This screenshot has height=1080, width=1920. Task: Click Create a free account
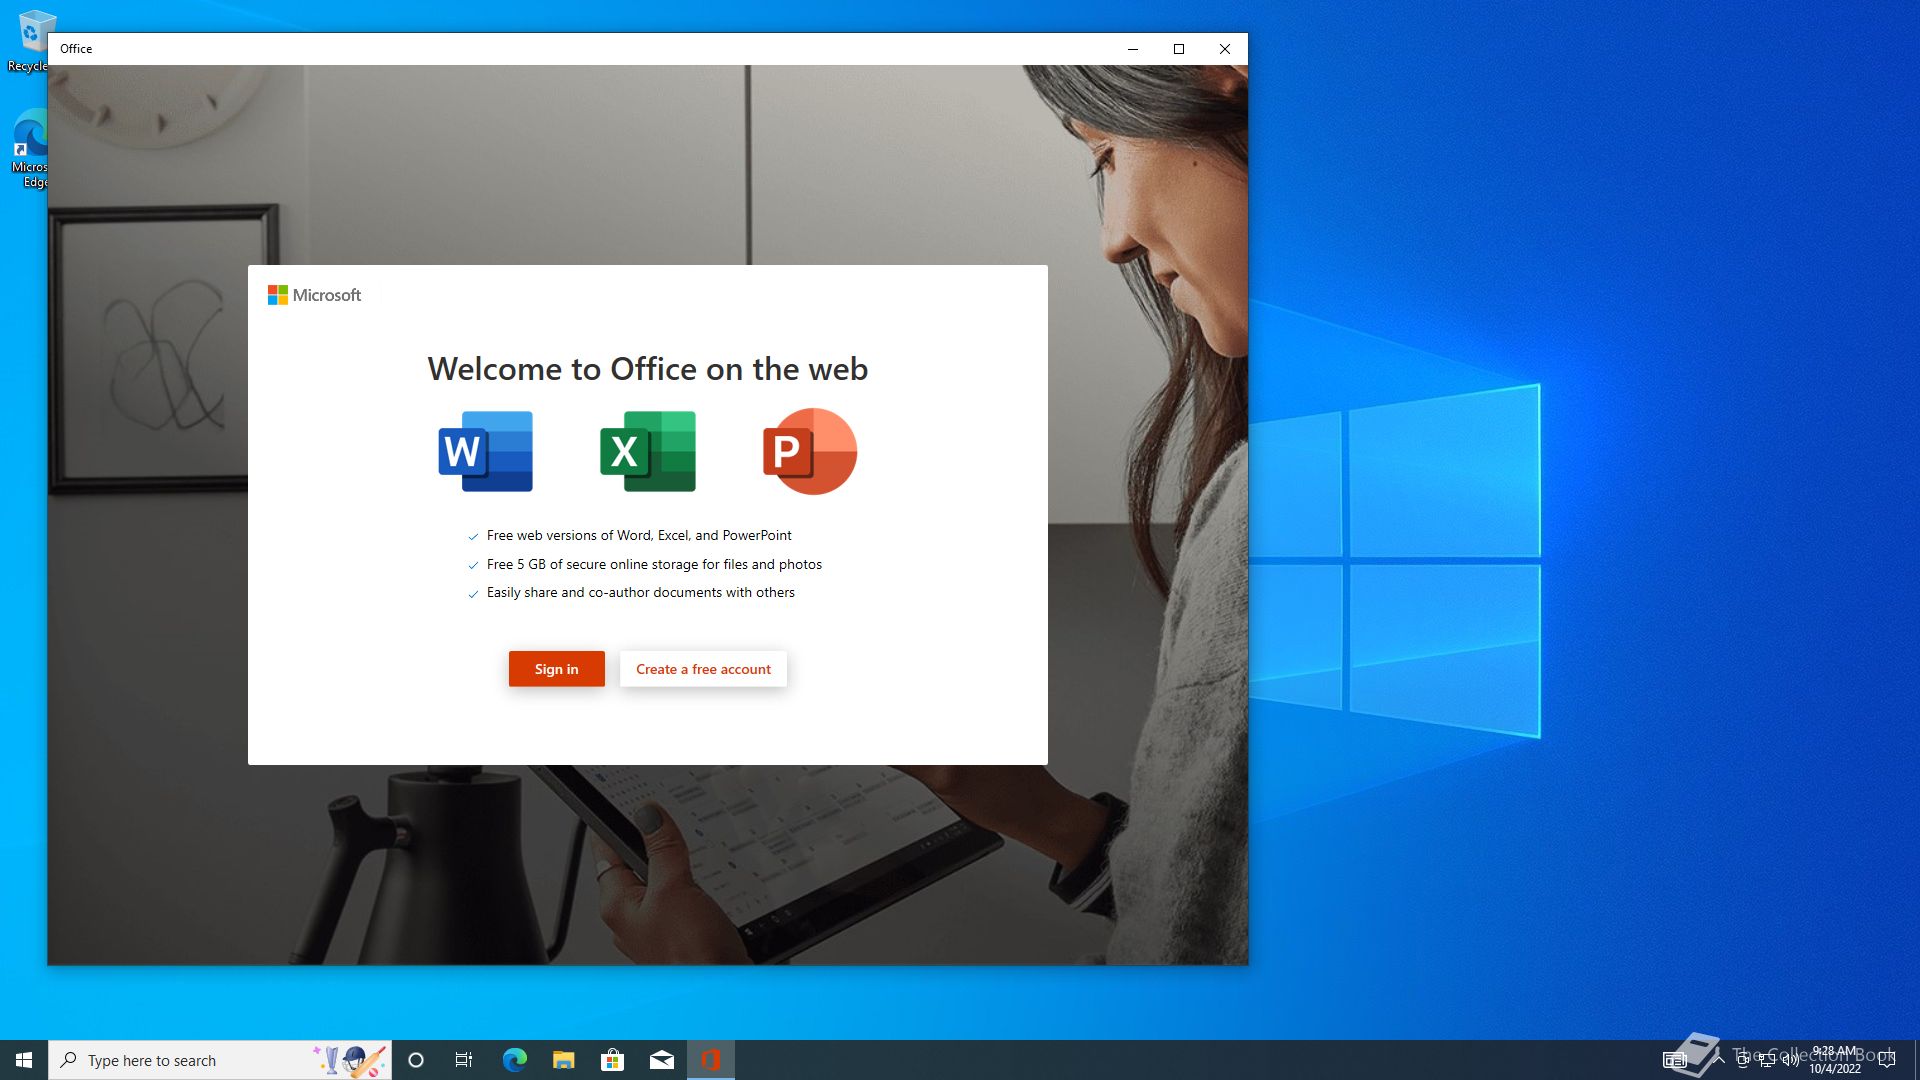(x=703, y=669)
